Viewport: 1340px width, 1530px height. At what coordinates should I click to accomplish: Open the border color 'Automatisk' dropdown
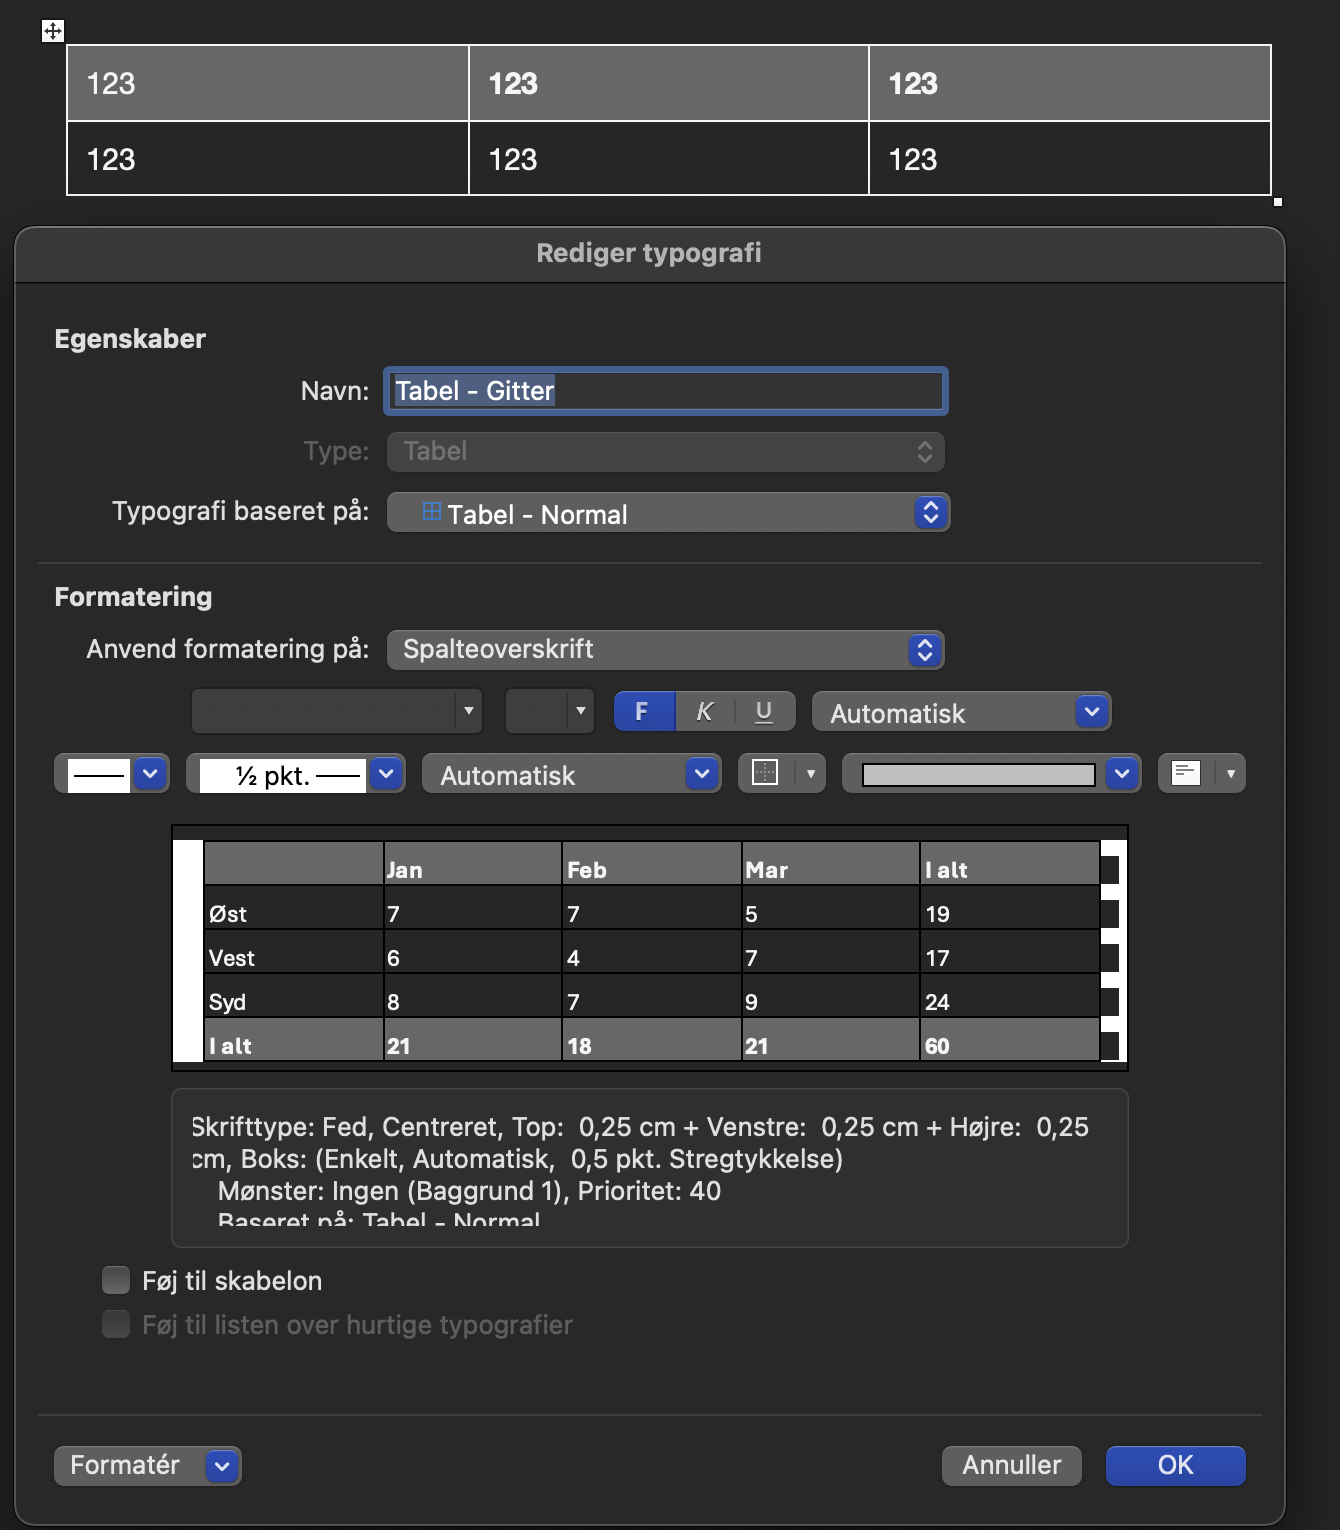click(x=701, y=773)
